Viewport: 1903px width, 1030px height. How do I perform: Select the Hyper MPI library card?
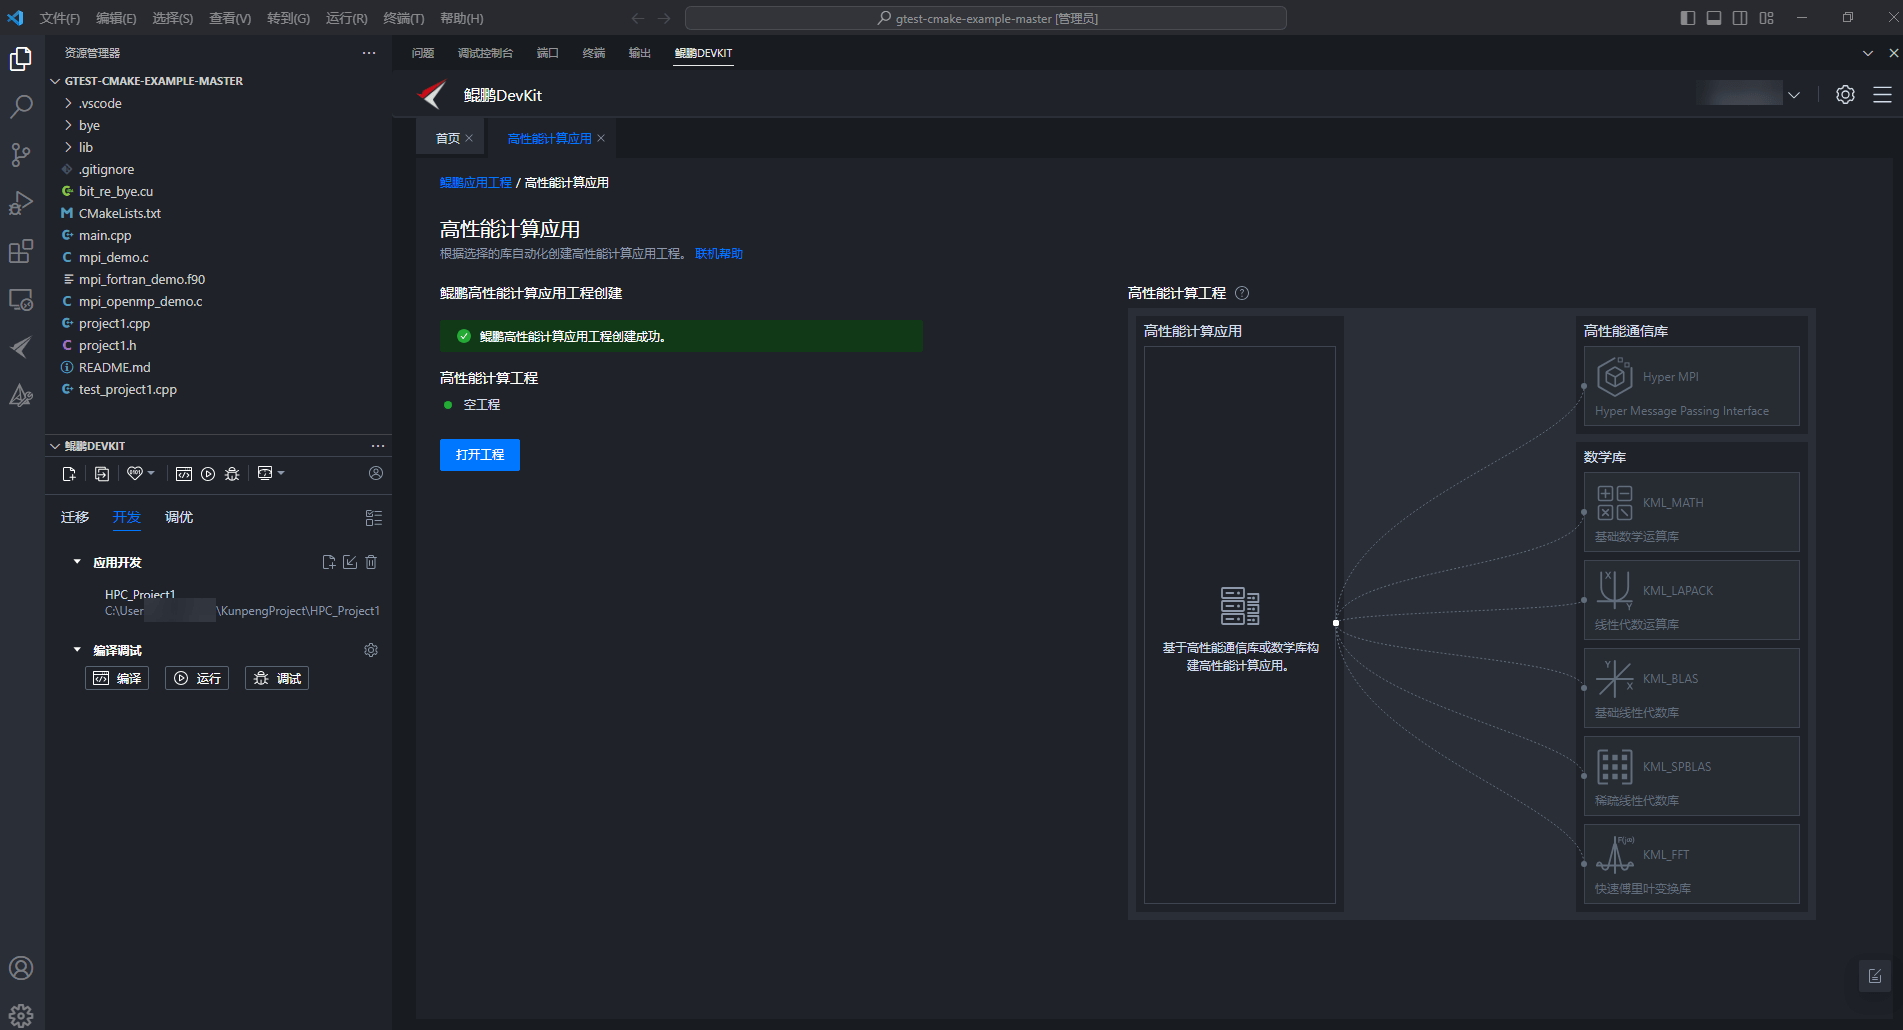[1692, 386]
